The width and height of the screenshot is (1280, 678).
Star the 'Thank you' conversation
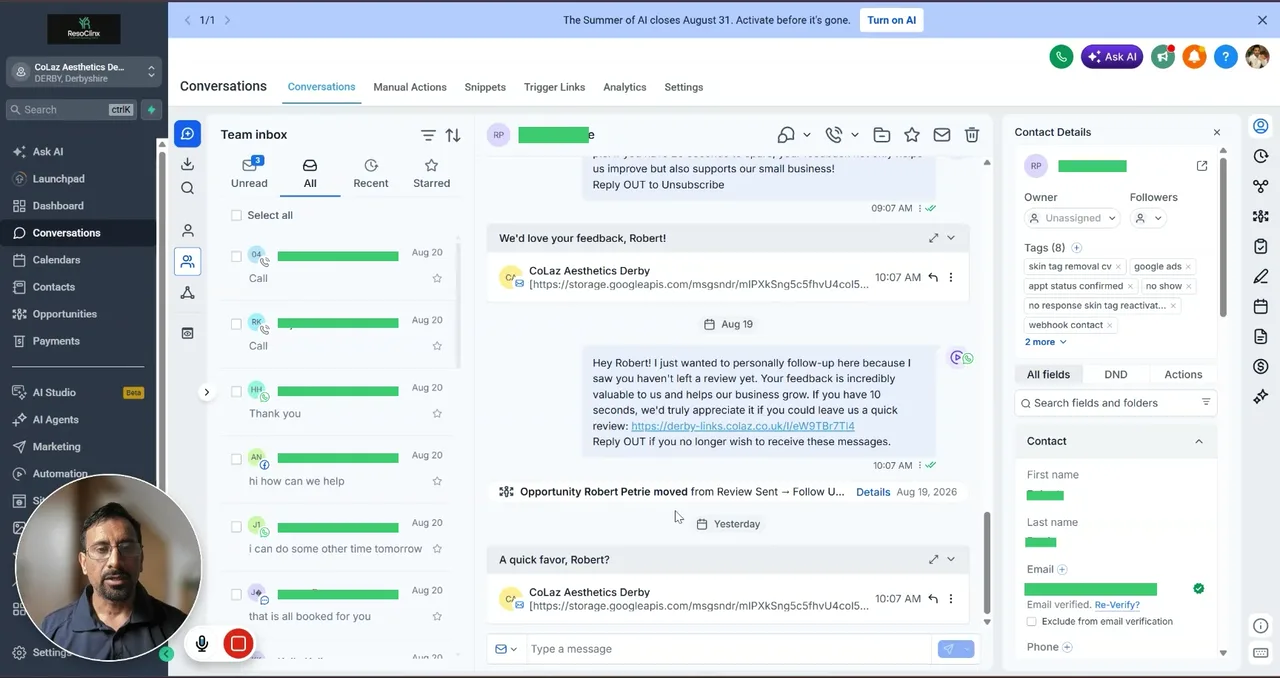[x=437, y=413]
